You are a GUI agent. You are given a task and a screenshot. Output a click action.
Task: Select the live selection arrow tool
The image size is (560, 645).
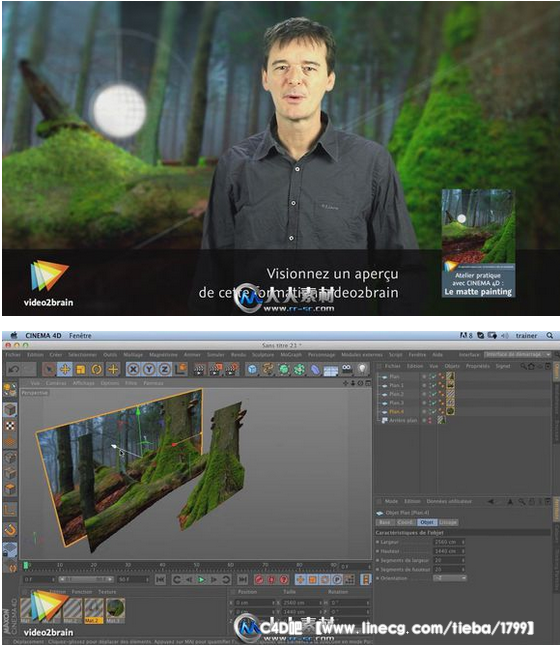[49, 369]
